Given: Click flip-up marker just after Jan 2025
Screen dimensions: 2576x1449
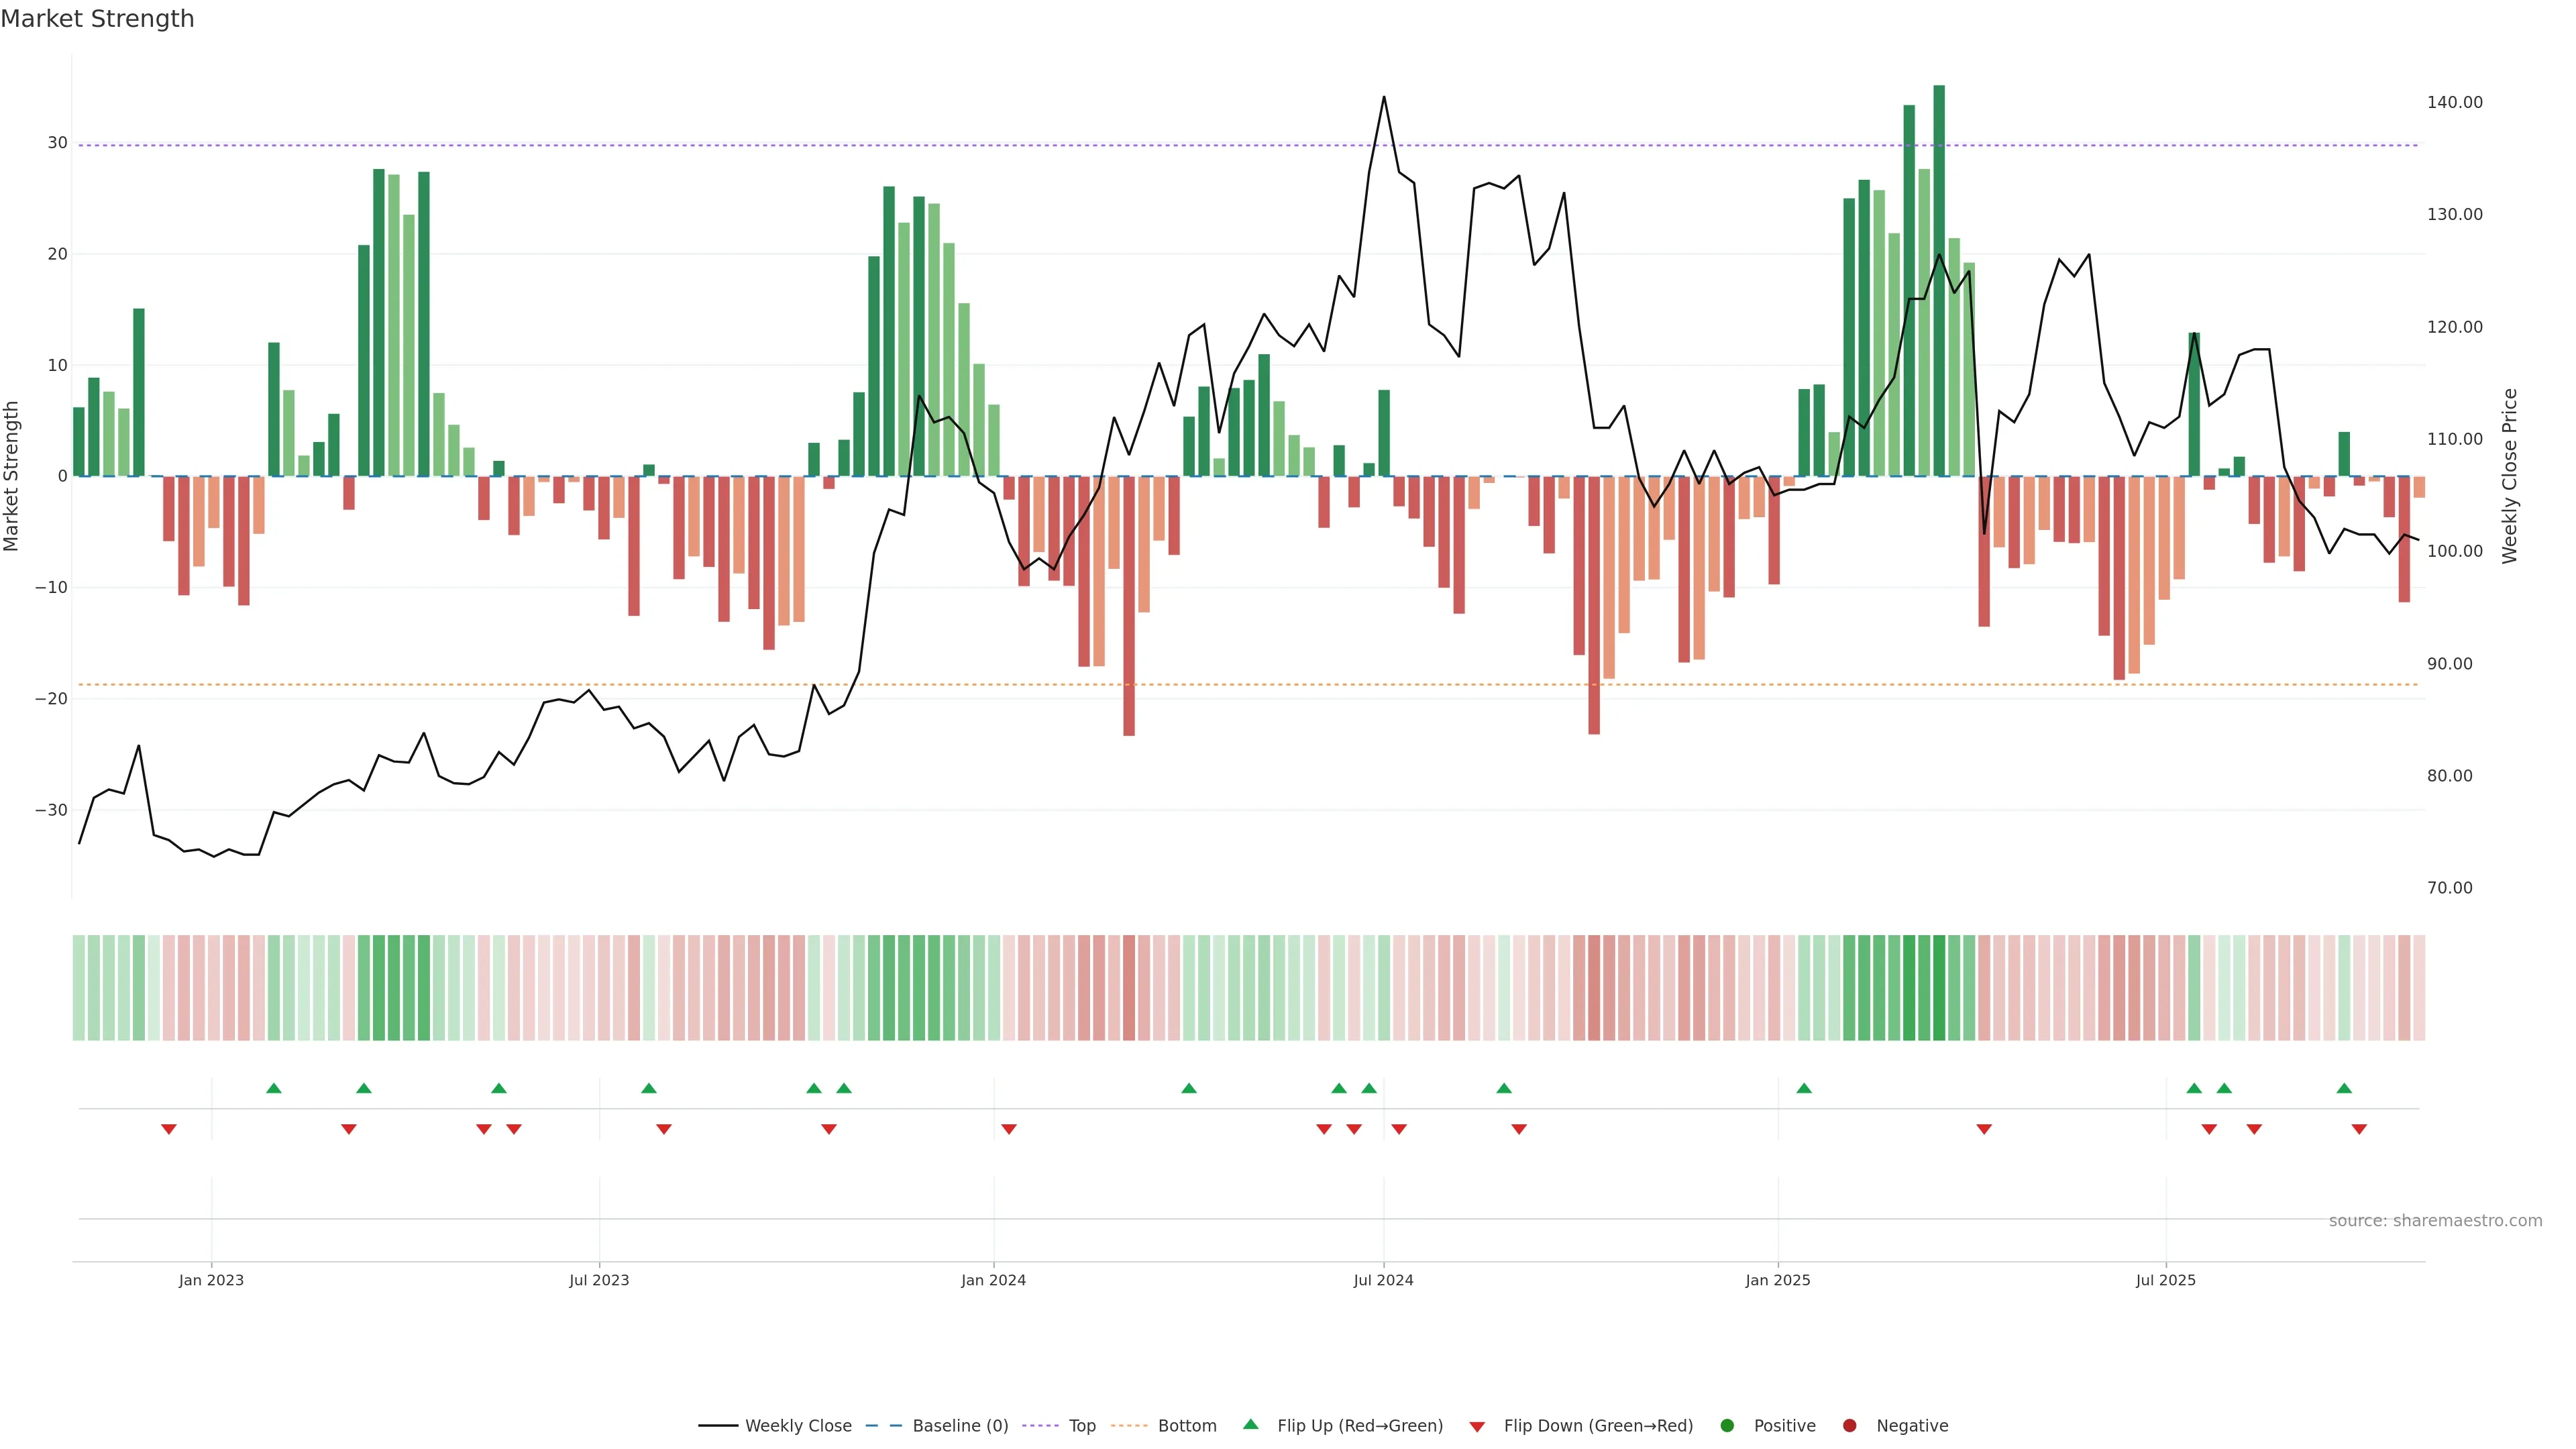Looking at the screenshot, I should click(1804, 1088).
